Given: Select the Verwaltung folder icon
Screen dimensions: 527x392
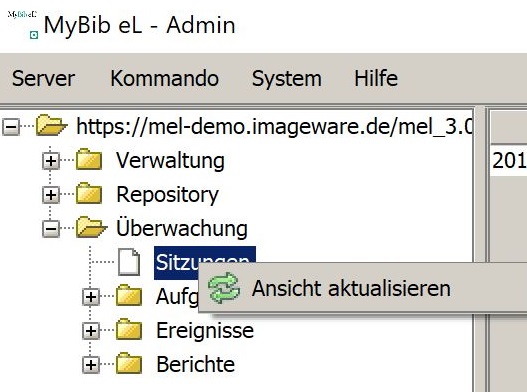Looking at the screenshot, I should click(x=89, y=159).
